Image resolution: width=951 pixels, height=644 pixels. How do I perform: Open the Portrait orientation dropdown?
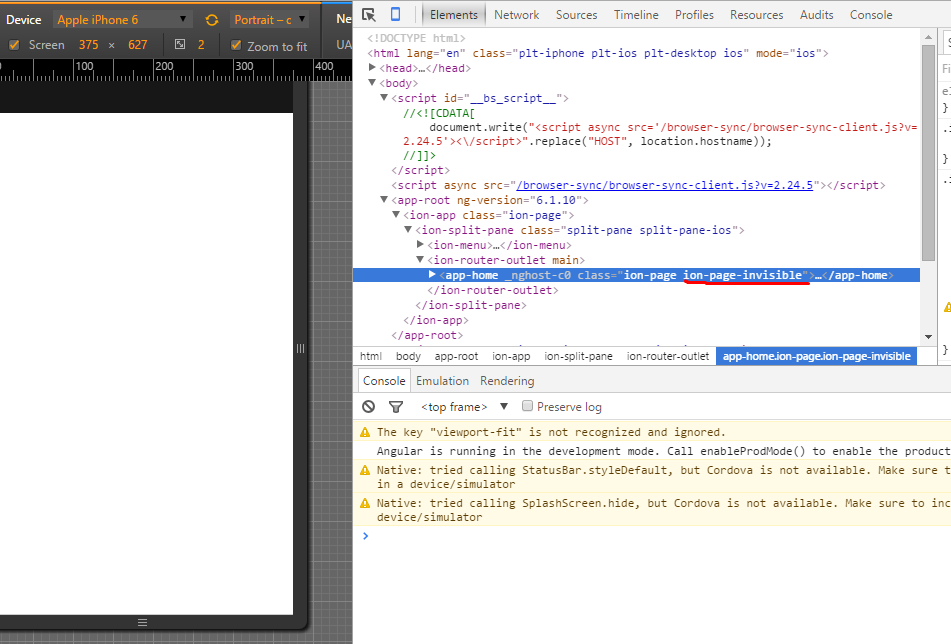tap(269, 20)
